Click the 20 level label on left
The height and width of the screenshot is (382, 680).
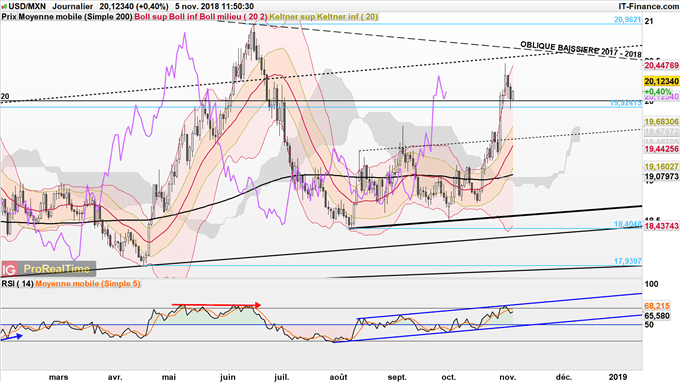[x=5, y=96]
